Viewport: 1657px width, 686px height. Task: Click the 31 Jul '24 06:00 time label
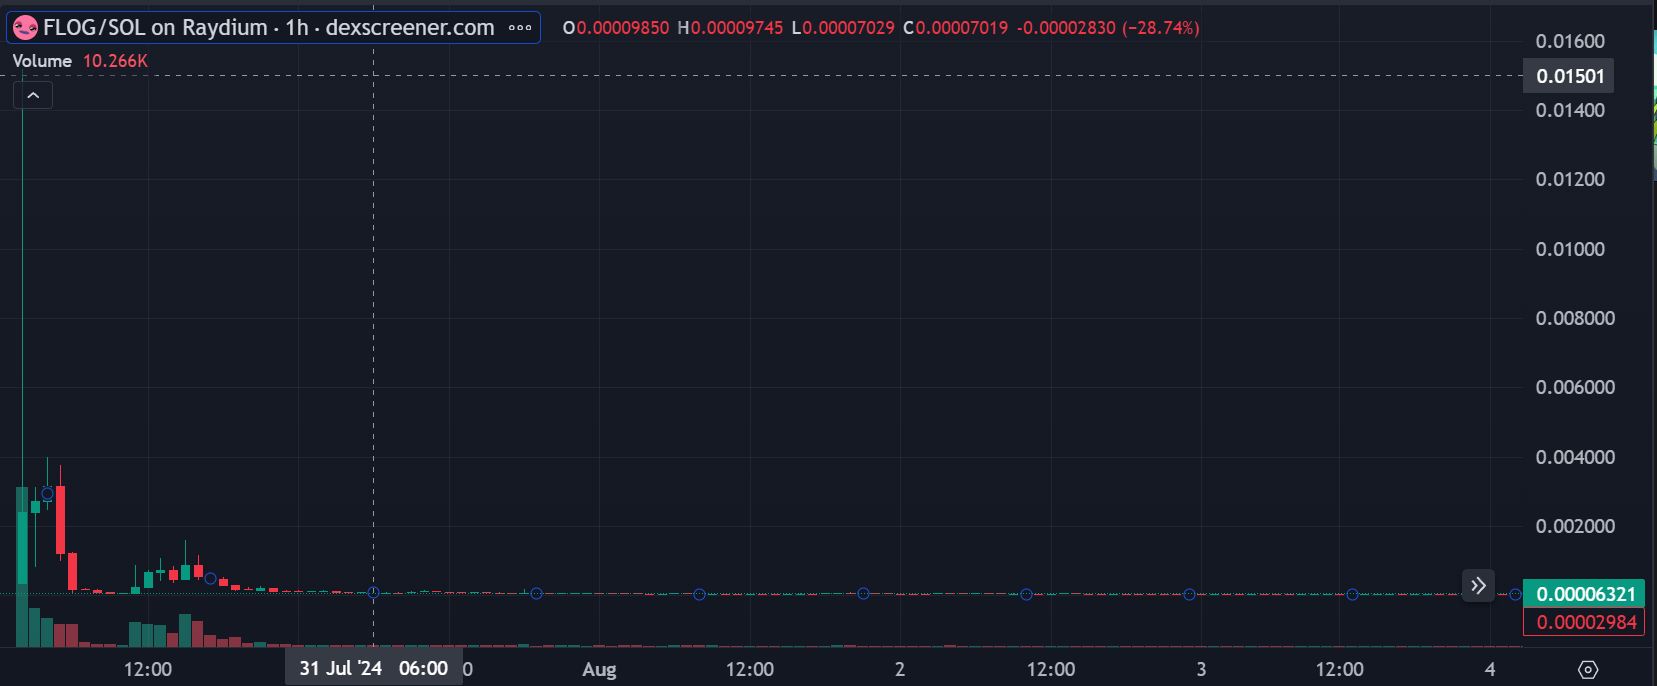(x=373, y=669)
